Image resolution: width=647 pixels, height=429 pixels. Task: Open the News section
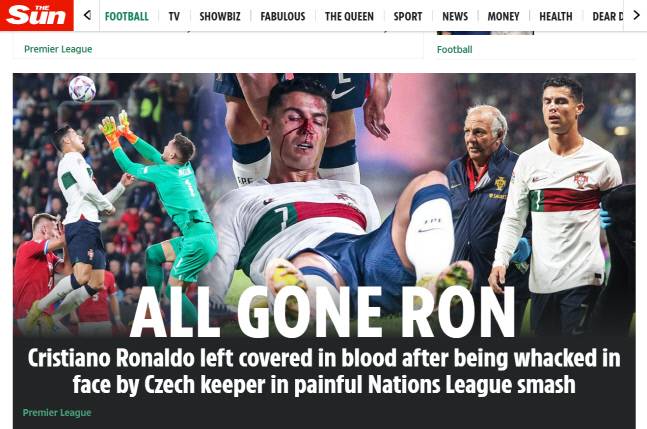455,16
